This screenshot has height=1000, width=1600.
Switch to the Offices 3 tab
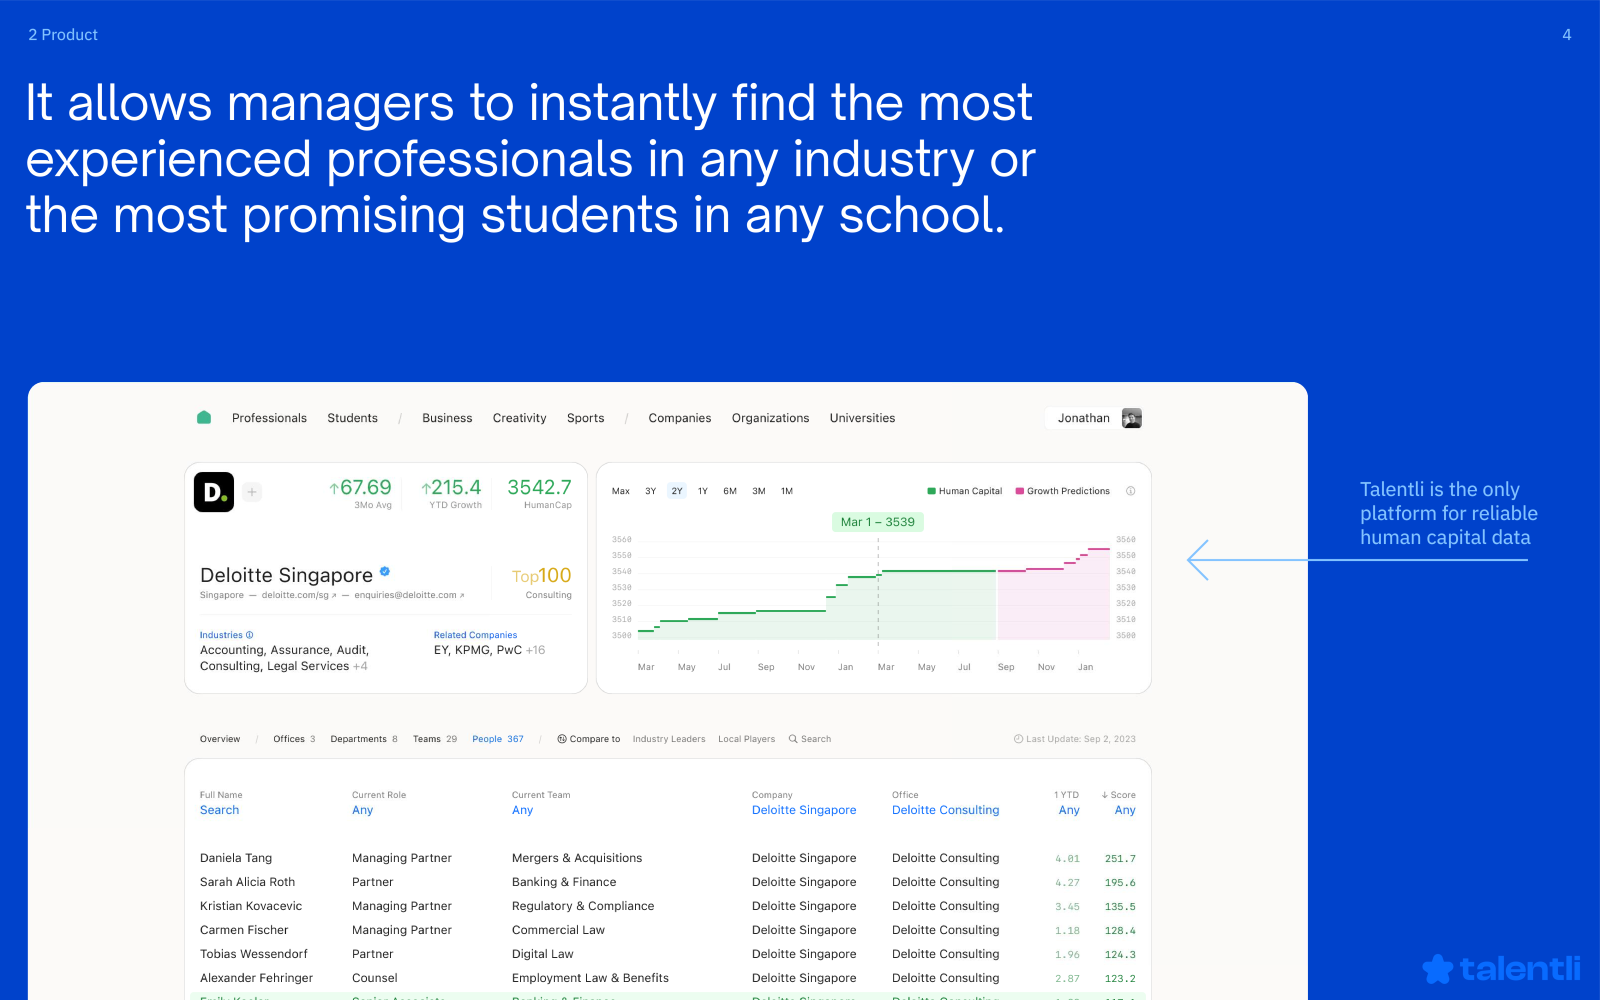point(294,739)
